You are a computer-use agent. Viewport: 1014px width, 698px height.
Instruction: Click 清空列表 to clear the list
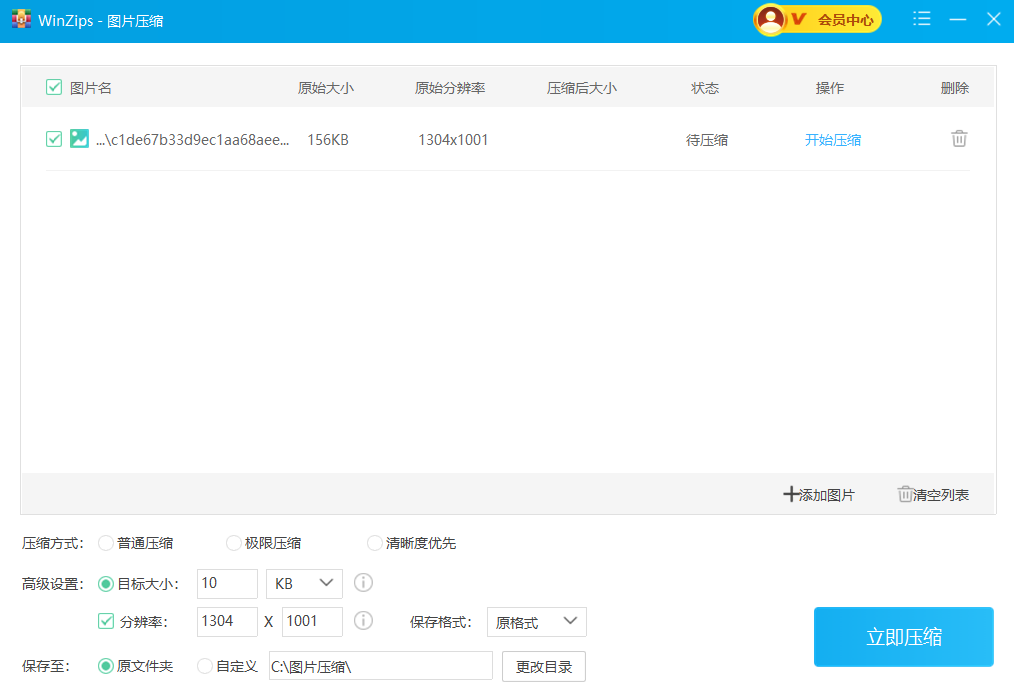coord(933,495)
